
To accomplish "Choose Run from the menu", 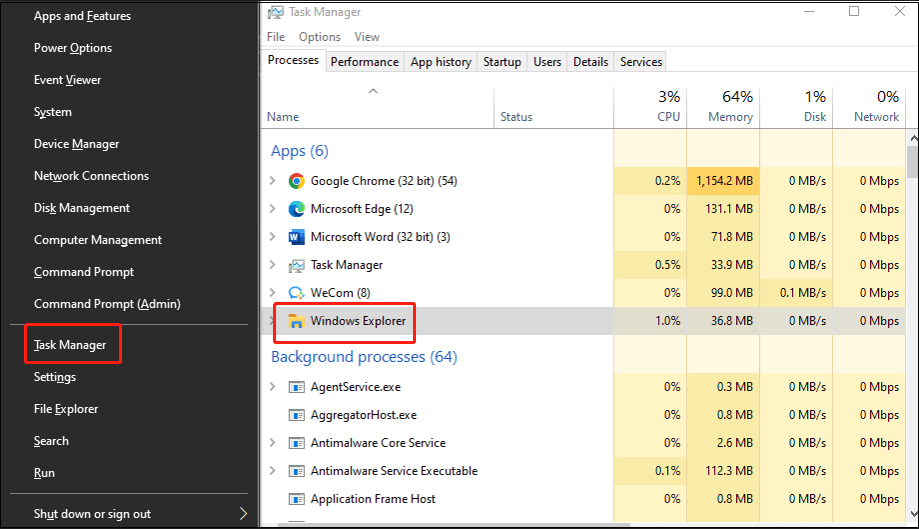I will tap(44, 473).
